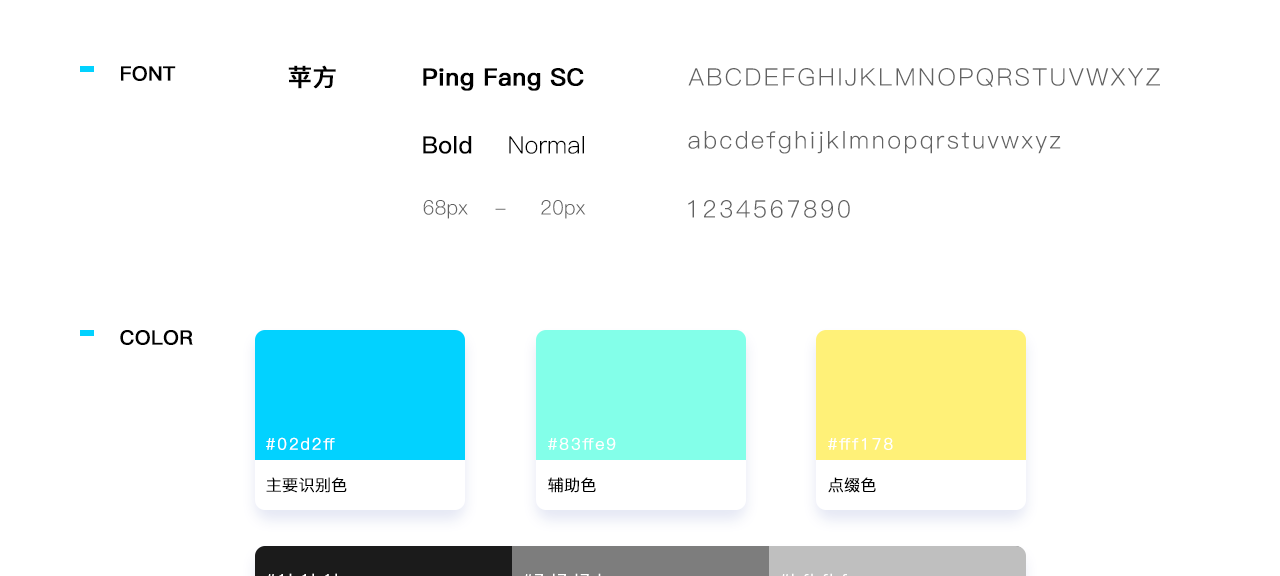The width and height of the screenshot is (1280, 576).
Task: Pick the near-black swatch in bottom bar
Action: click(383, 561)
